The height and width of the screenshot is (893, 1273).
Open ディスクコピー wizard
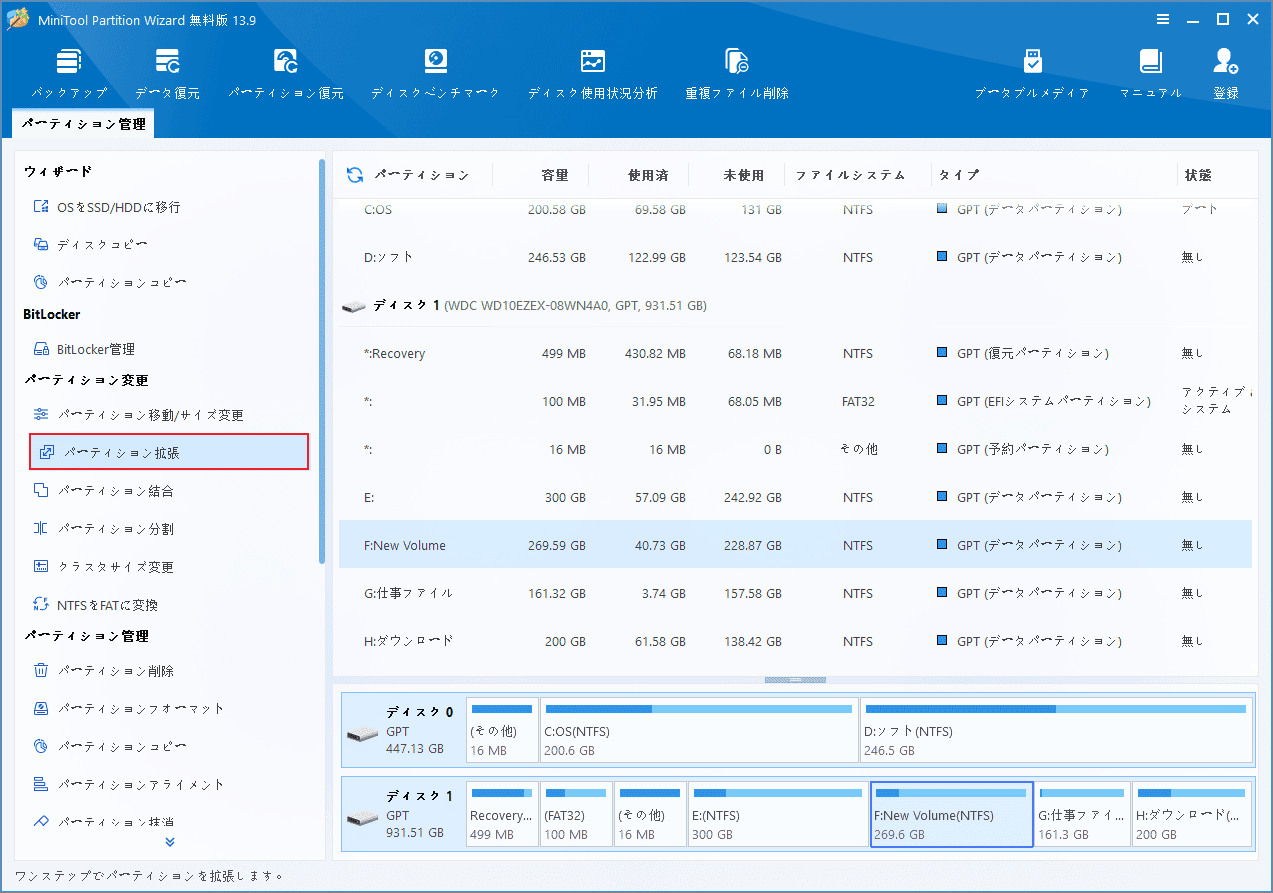[91, 245]
